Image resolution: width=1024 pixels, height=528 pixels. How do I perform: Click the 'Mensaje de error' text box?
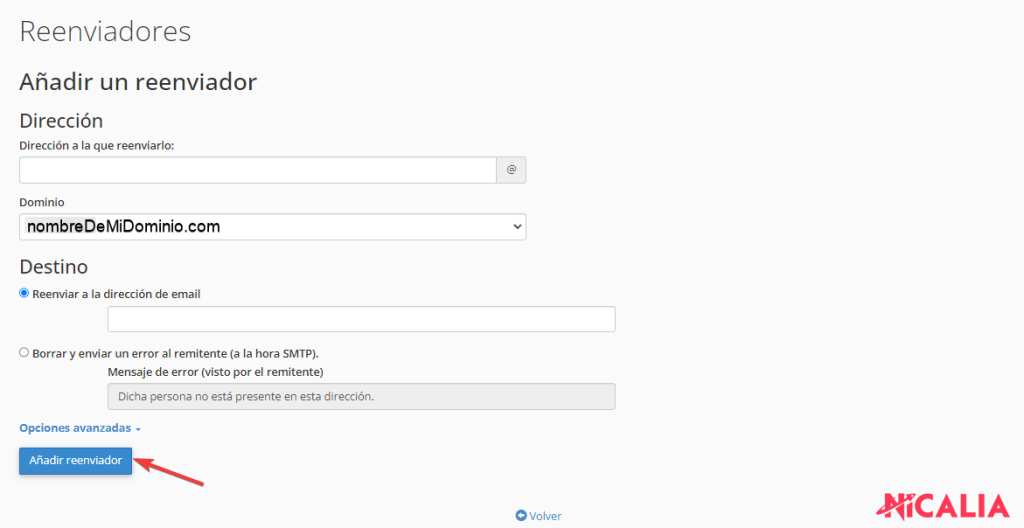pyautogui.click(x=361, y=396)
